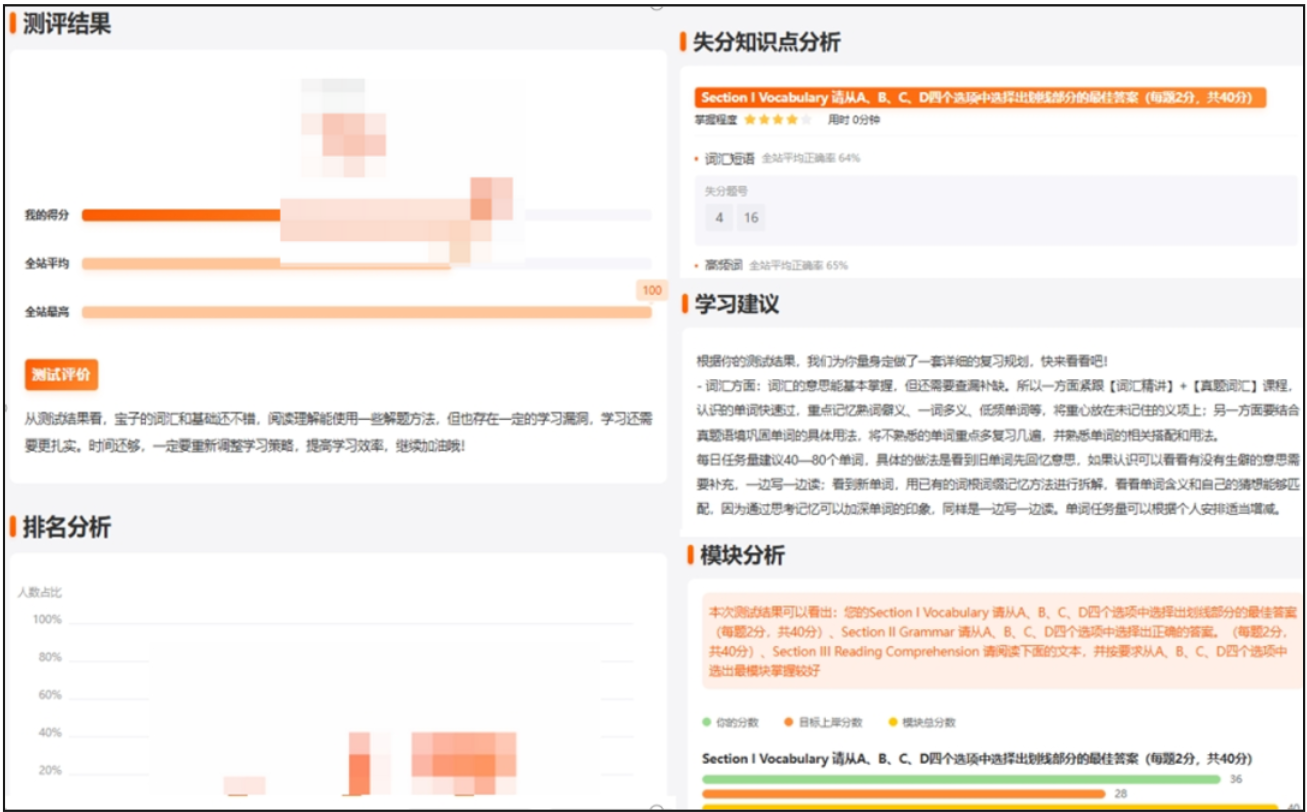Click the 人数占比 chart axis title
The image size is (1307, 812).
click(x=39, y=592)
